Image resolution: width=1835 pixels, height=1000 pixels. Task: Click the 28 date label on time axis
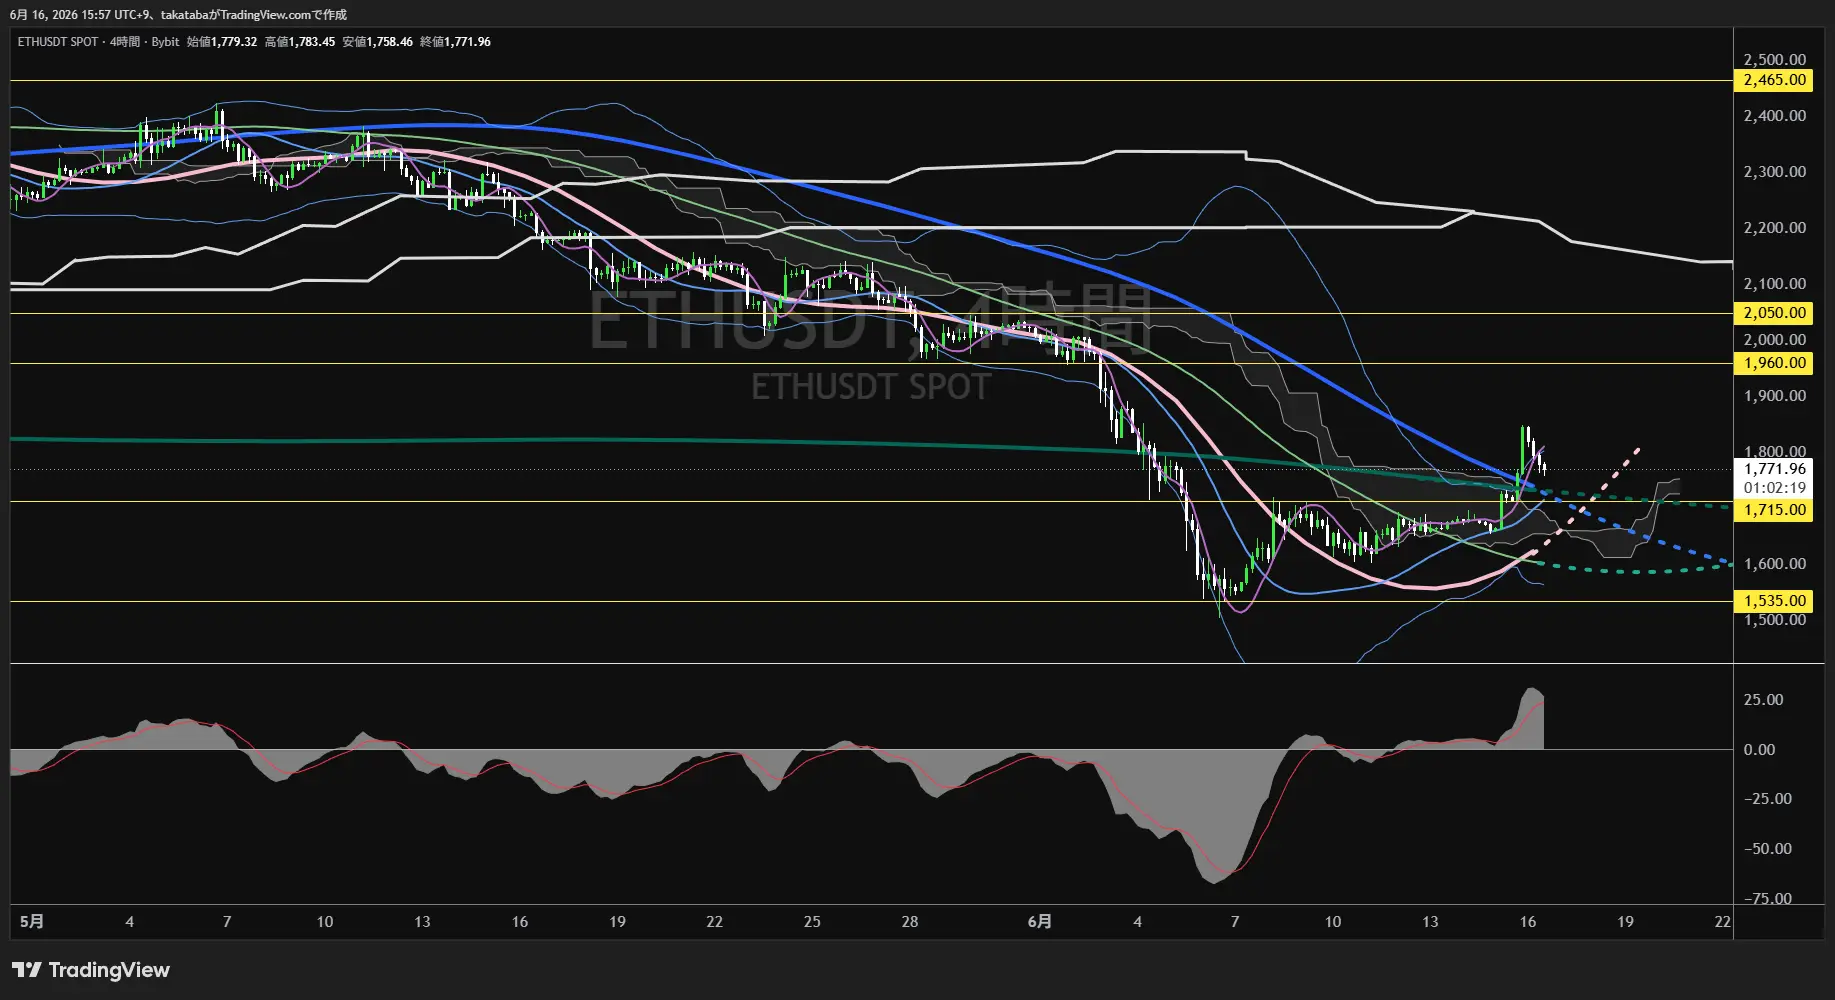click(x=909, y=922)
